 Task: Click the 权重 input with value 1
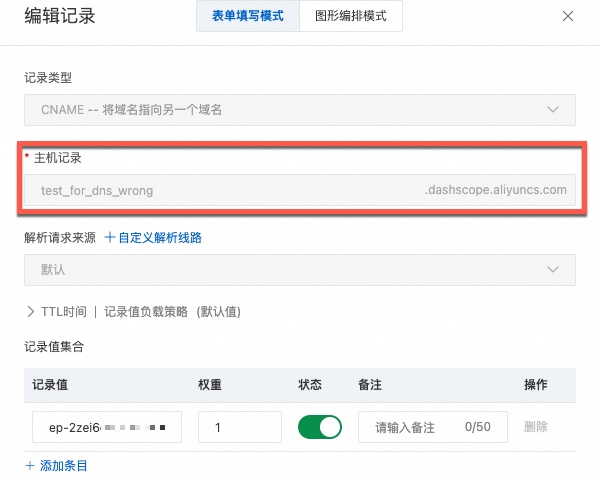240,427
